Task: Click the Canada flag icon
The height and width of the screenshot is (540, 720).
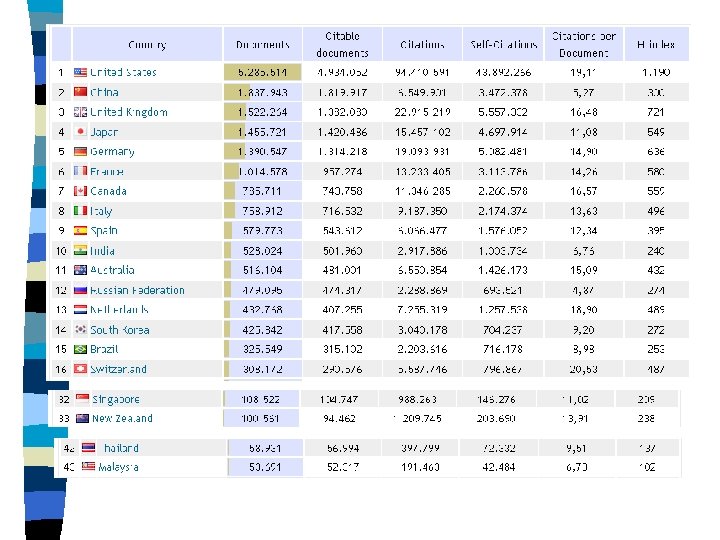Action: point(80,191)
